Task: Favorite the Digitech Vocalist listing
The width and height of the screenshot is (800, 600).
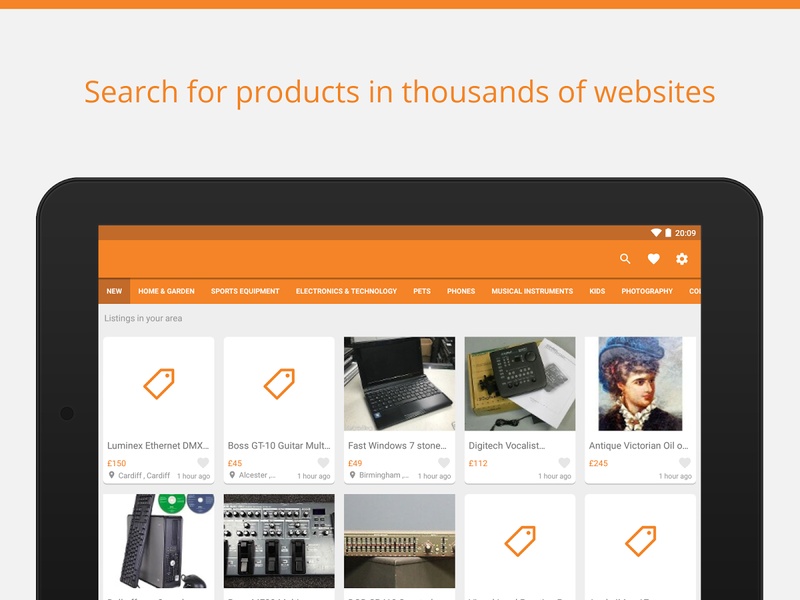Action: click(x=564, y=463)
